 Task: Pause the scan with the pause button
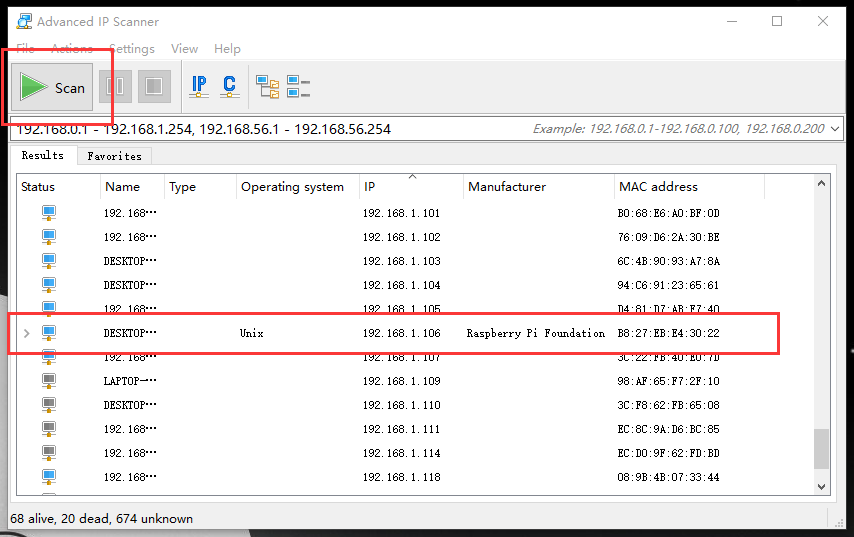(115, 86)
